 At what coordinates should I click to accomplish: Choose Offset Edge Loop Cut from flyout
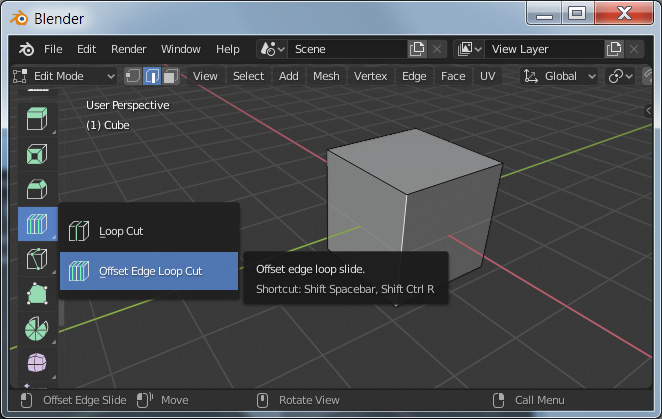[x=149, y=271]
